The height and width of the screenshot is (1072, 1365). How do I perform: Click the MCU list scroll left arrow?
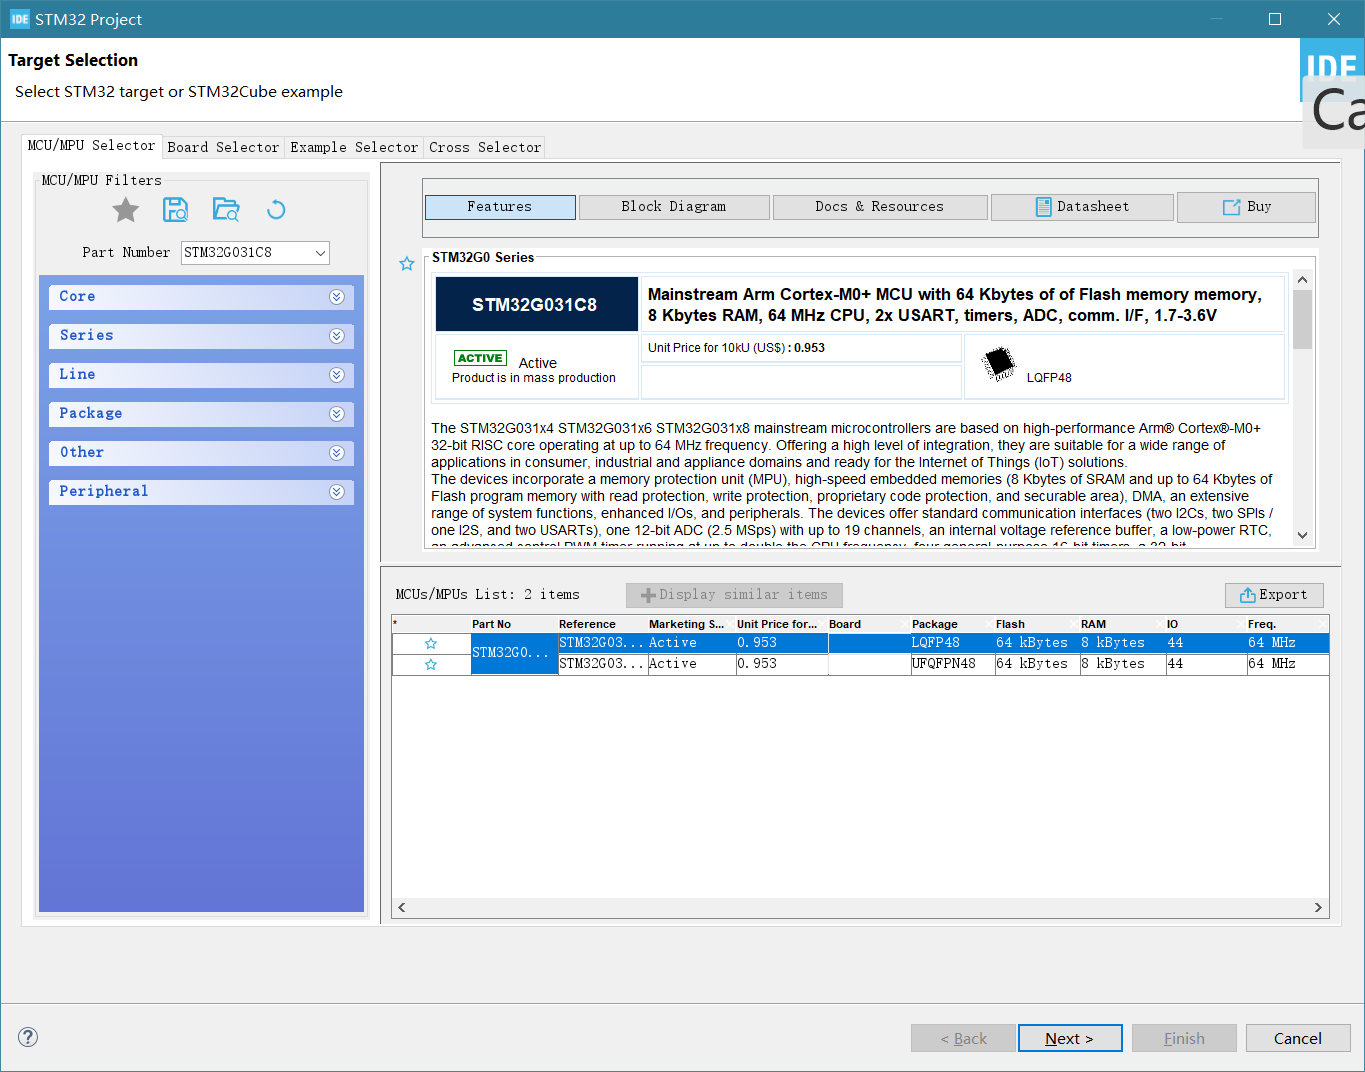[x=402, y=908]
